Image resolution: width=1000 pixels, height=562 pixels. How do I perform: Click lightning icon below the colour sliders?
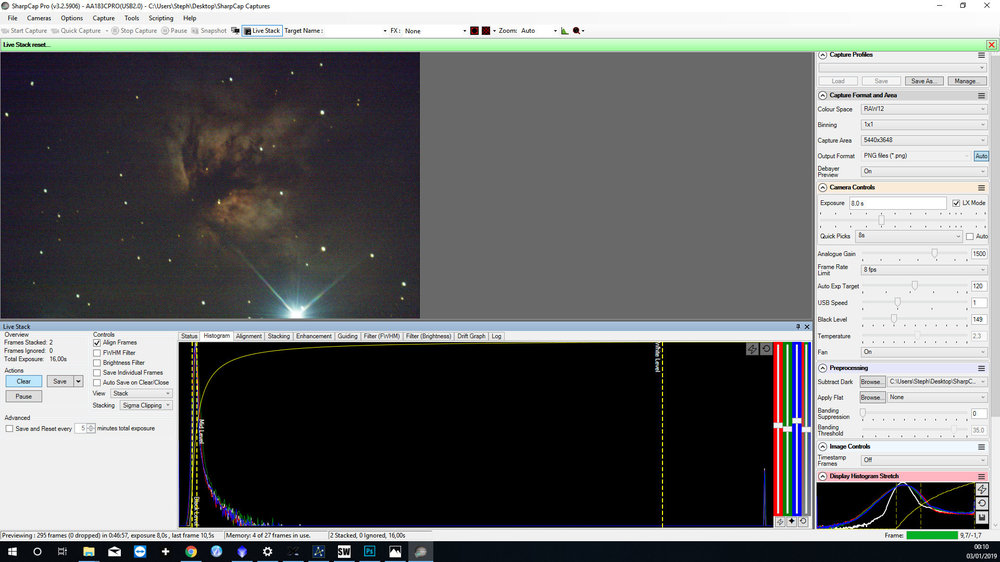click(780, 521)
